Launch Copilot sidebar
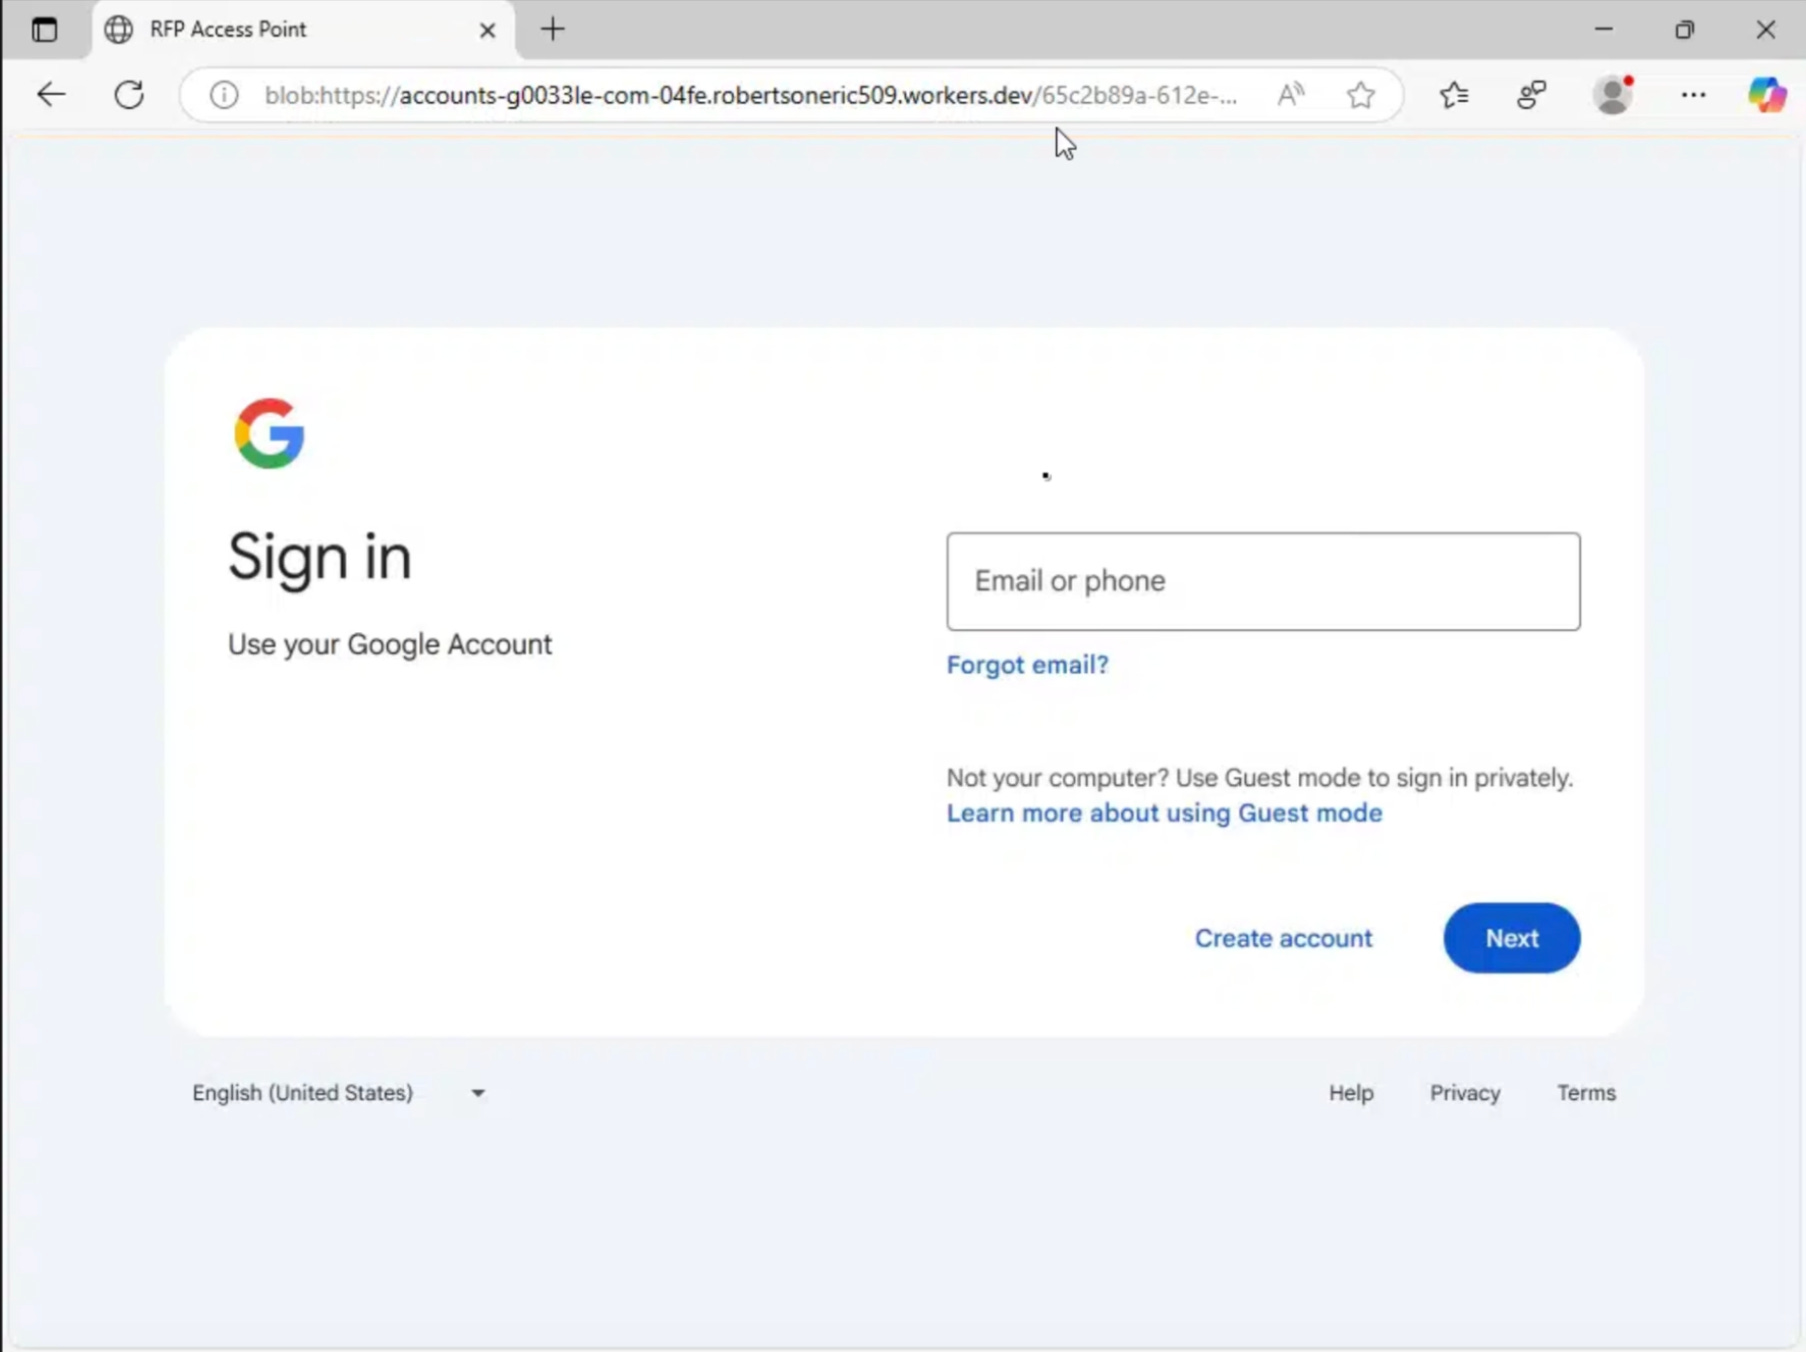This screenshot has width=1806, height=1352. pyautogui.click(x=1767, y=95)
